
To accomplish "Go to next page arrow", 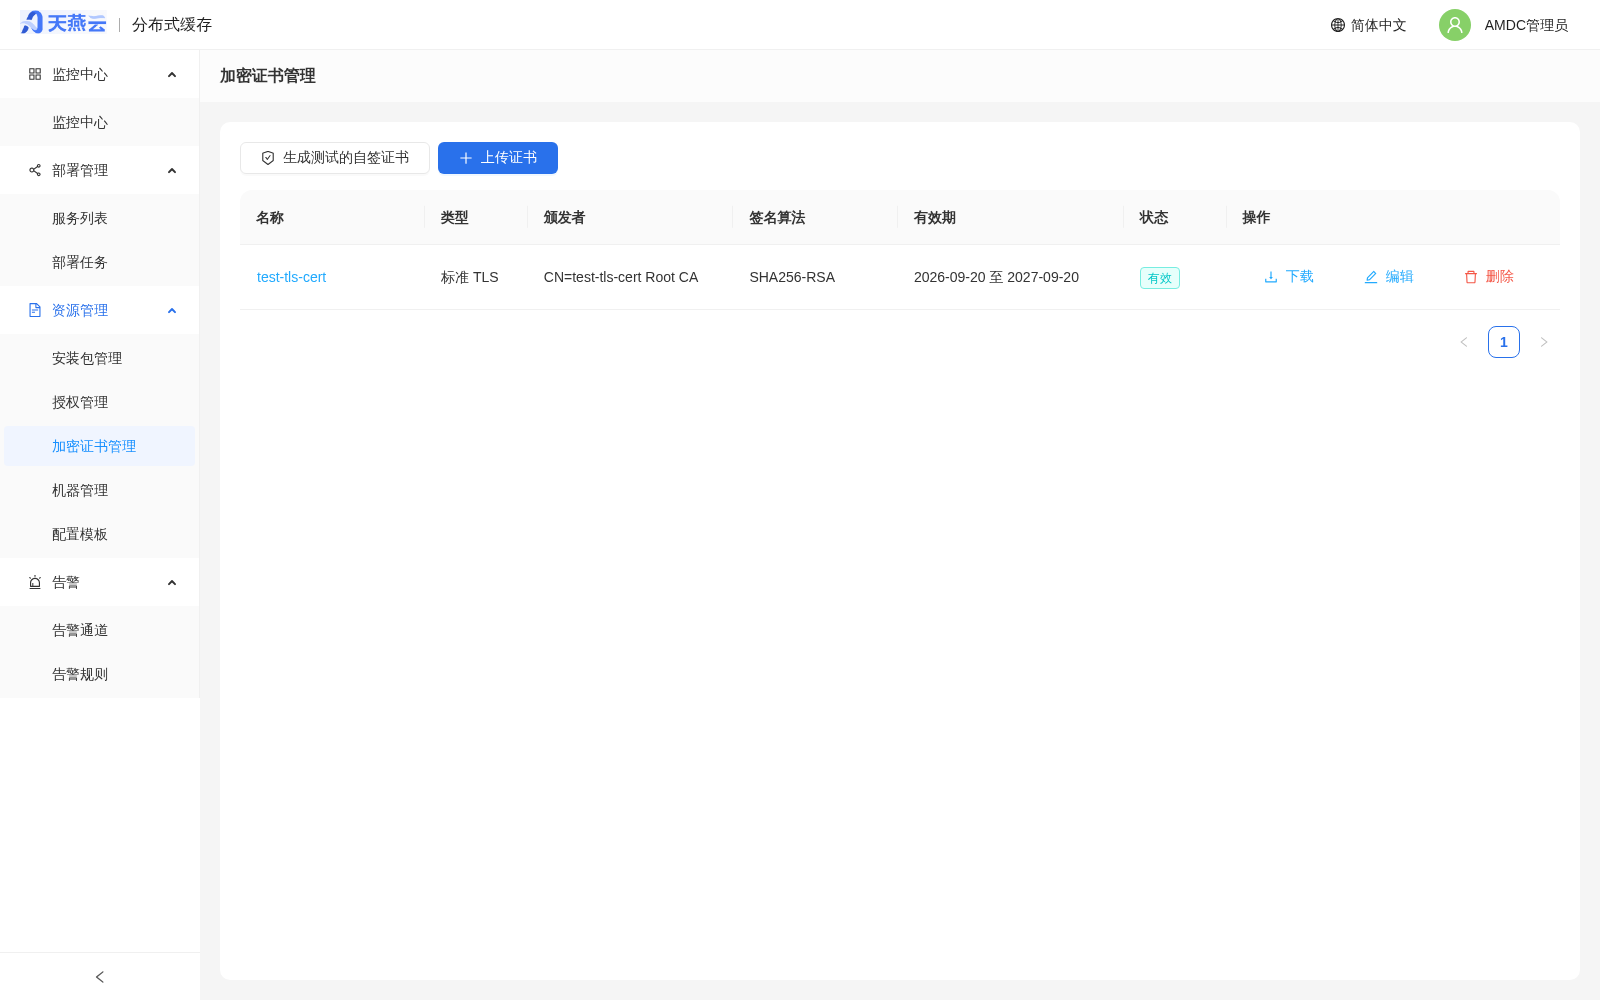I will 1544,342.
